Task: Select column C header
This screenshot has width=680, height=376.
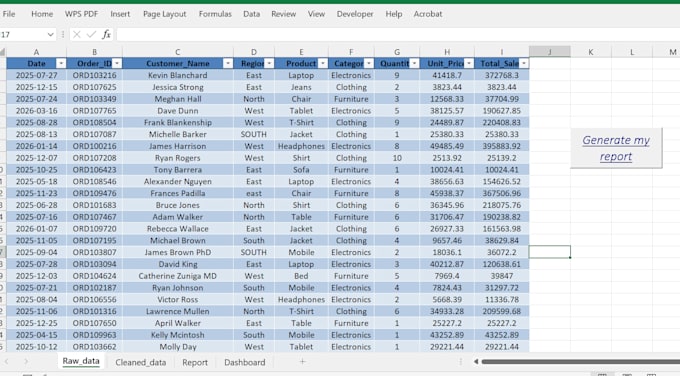Action: pyautogui.click(x=177, y=52)
